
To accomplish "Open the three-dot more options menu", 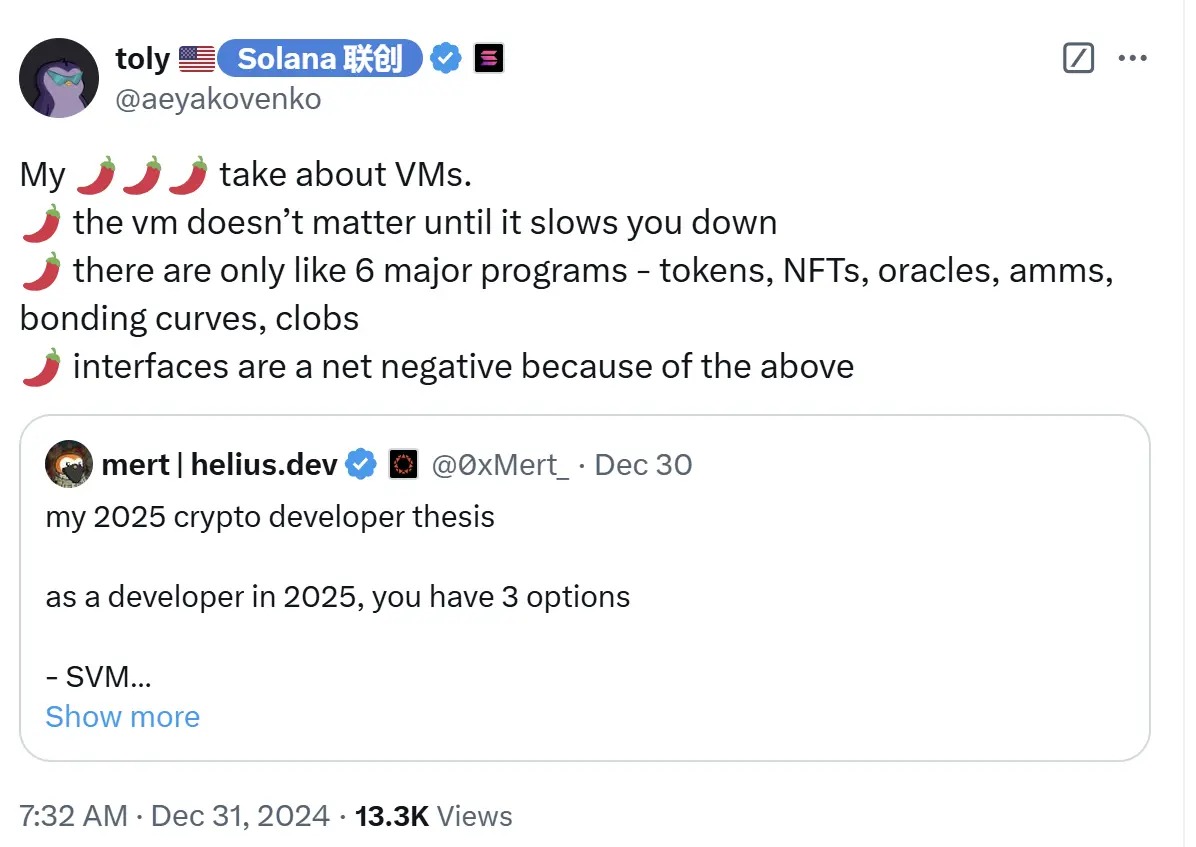I will coord(1132,58).
